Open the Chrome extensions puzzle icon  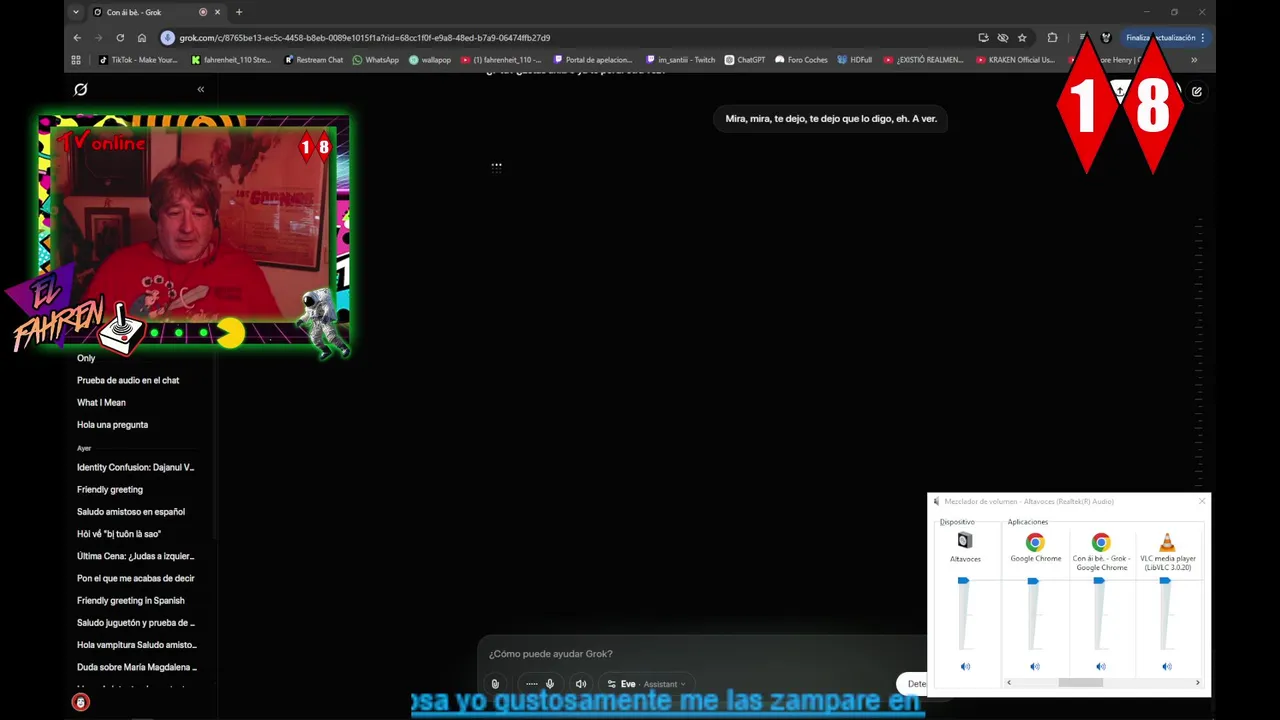(x=1052, y=38)
